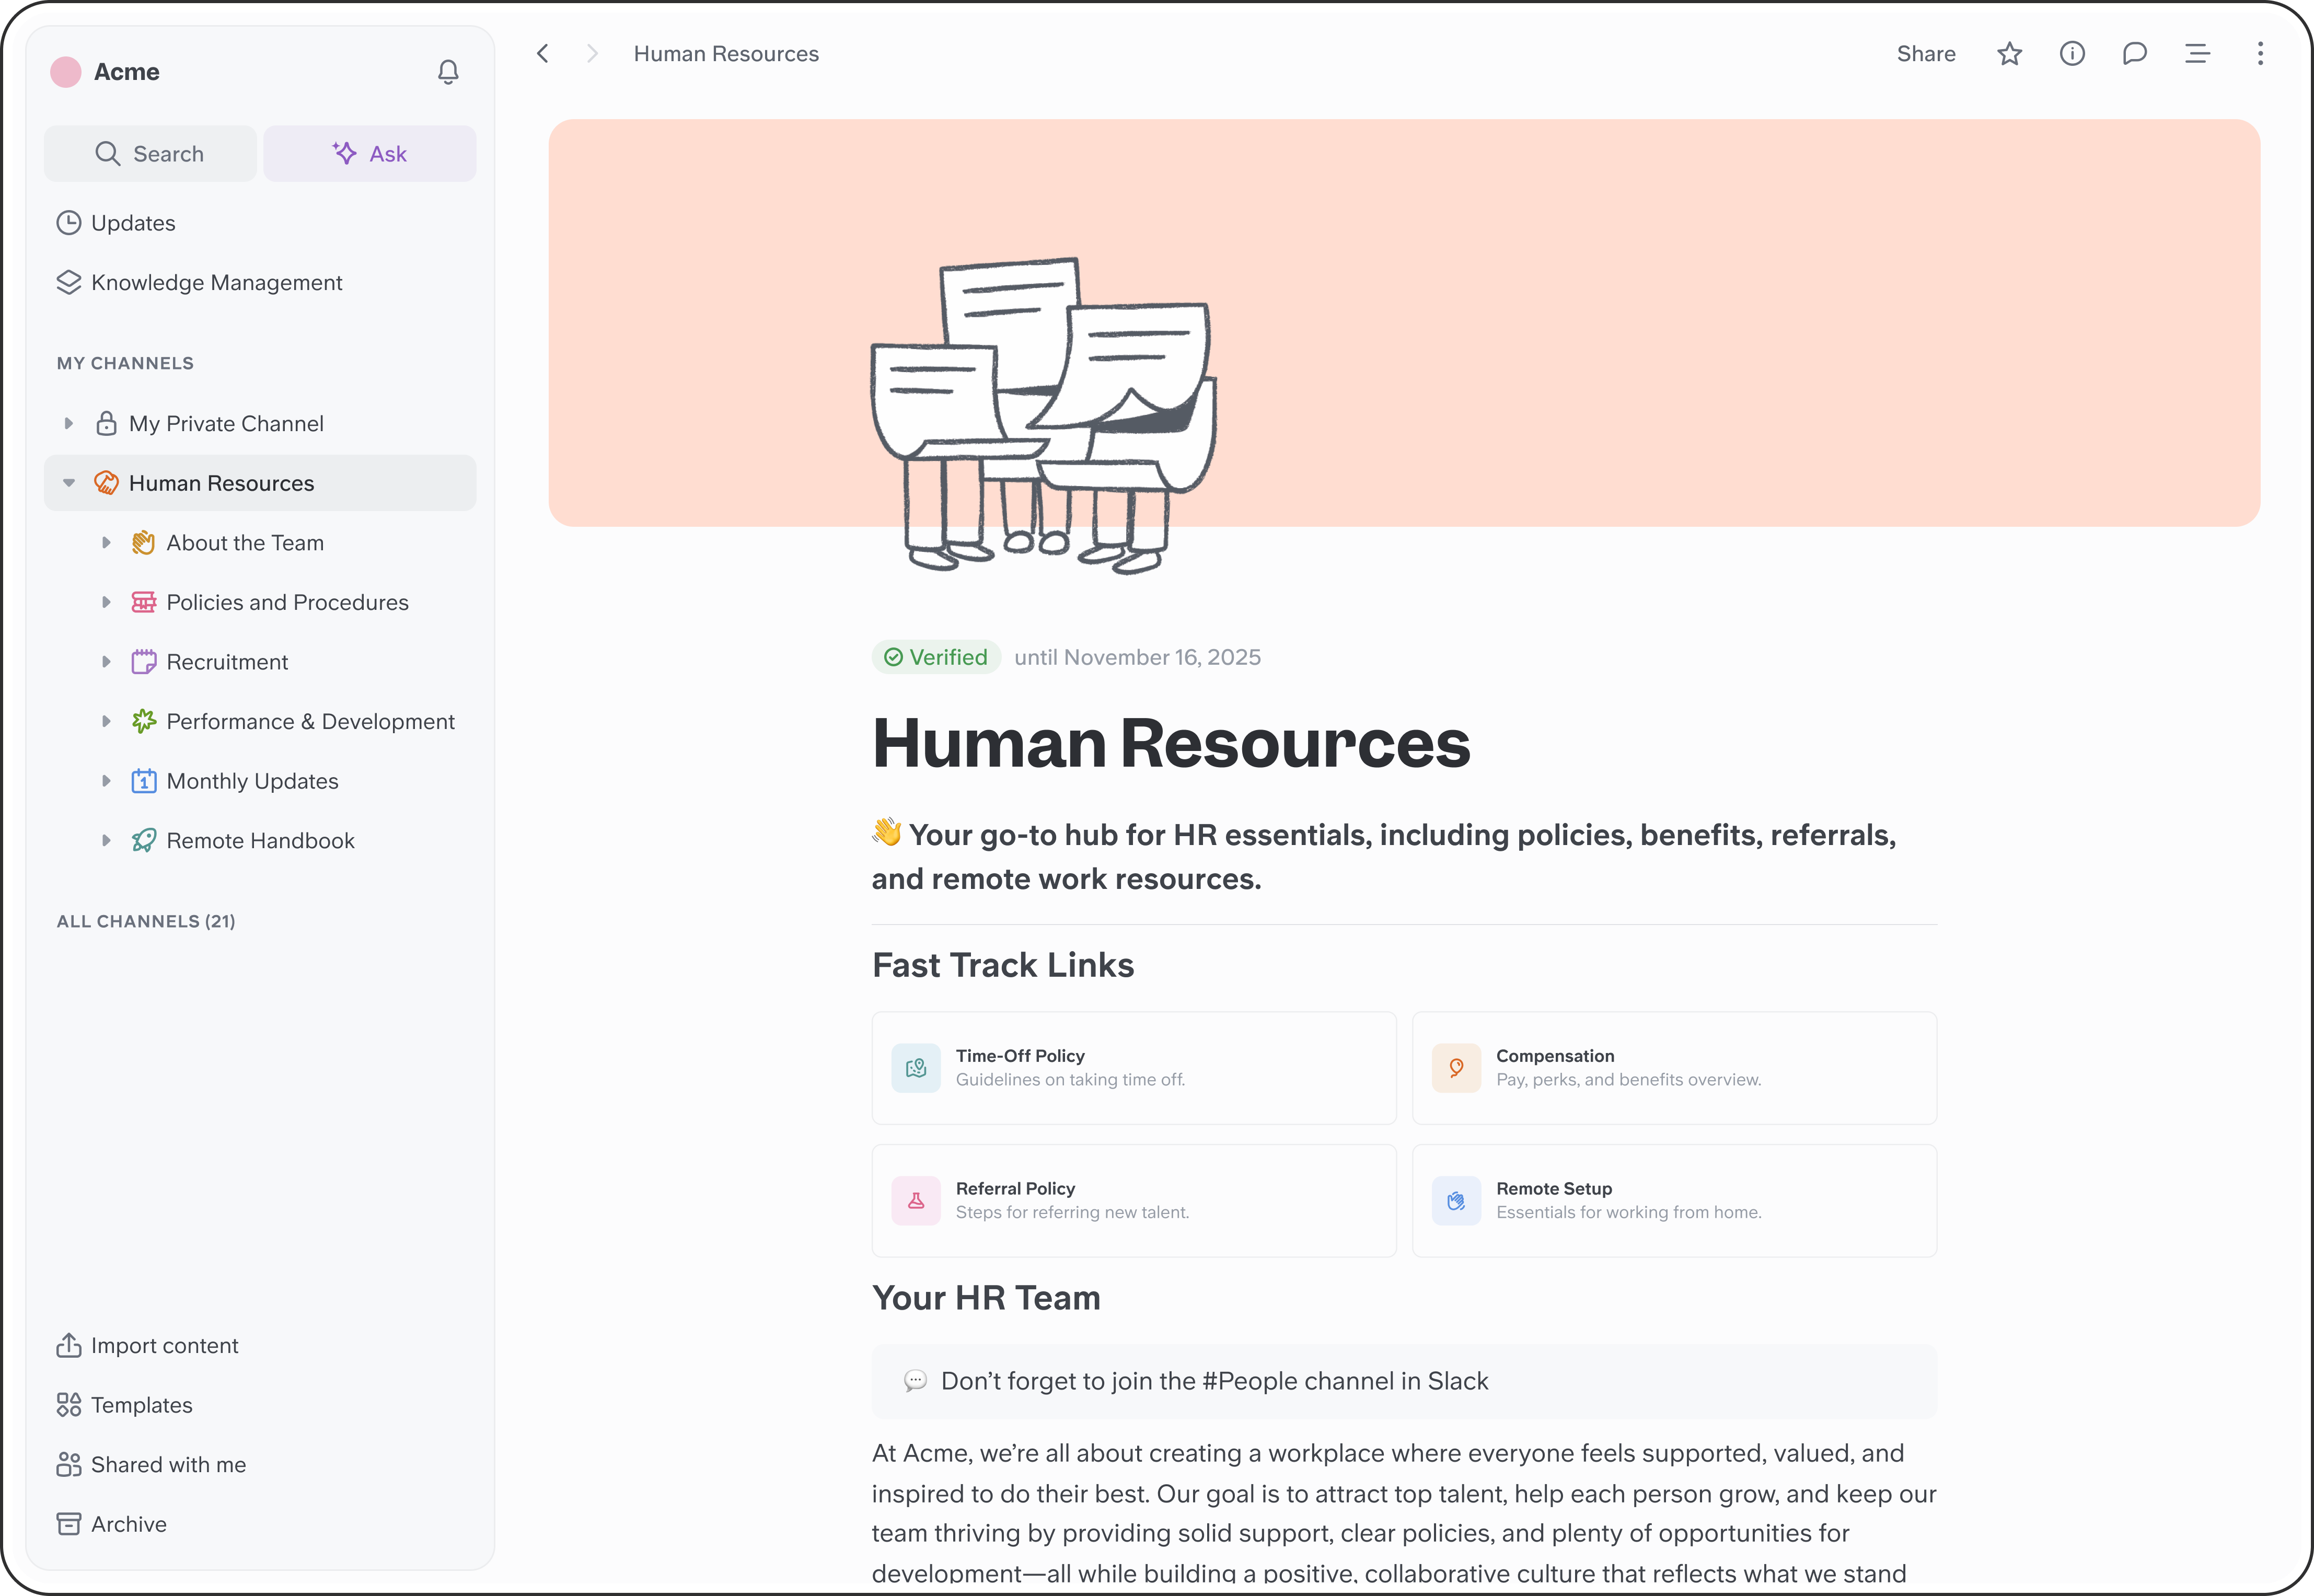Open the Time-Off Policy card
Image resolution: width=2314 pixels, height=1596 pixels.
[x=1134, y=1068]
